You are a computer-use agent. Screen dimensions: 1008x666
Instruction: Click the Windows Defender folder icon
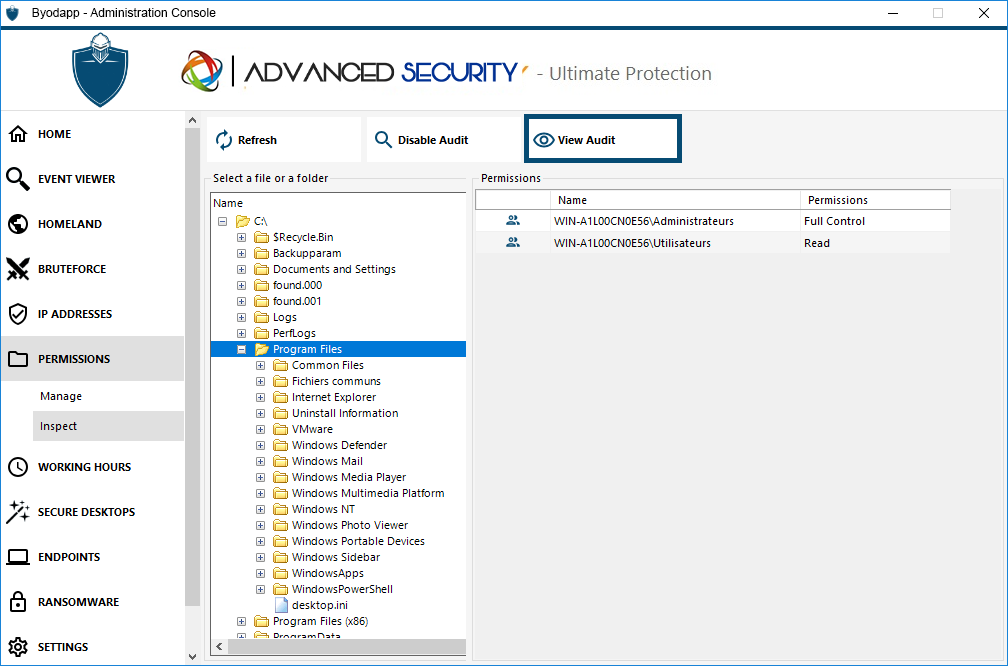(280, 445)
